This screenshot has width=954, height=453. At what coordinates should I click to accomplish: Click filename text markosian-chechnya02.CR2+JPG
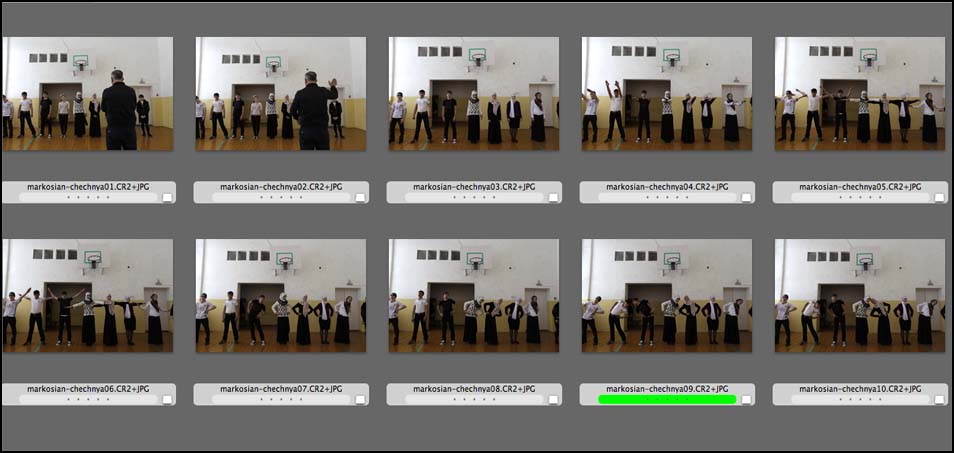(x=281, y=187)
